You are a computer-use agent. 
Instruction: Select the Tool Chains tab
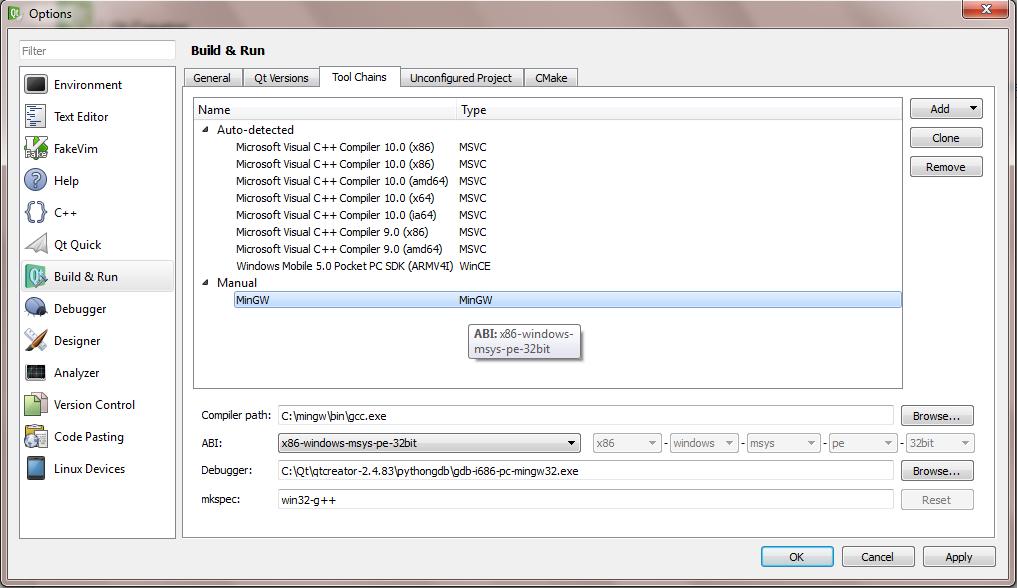[x=359, y=76]
